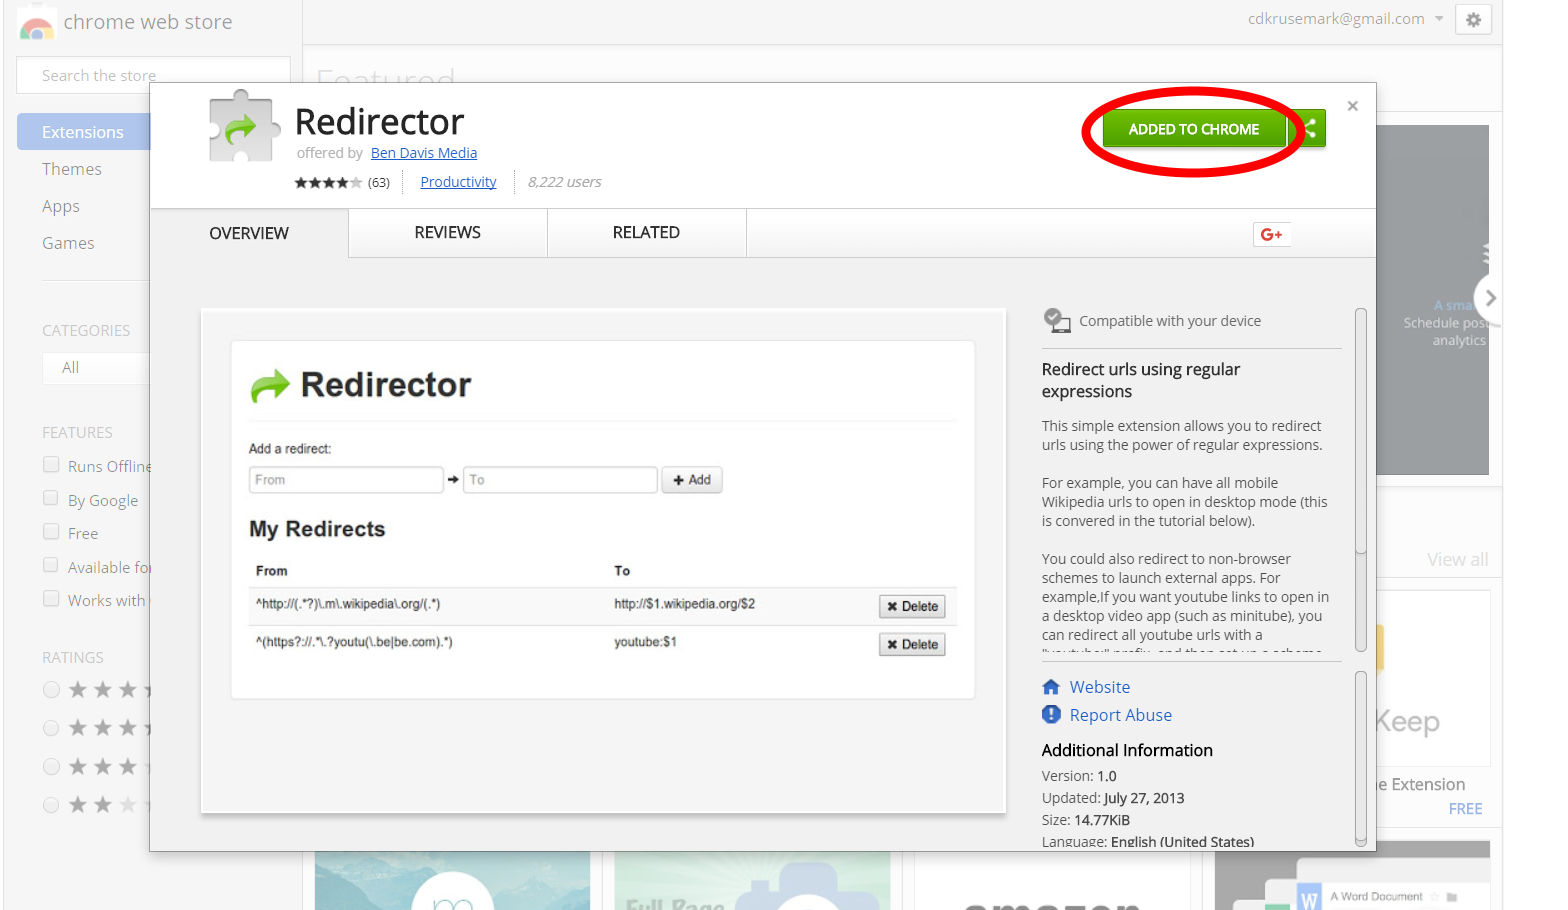Click the share icon beside Added to Chrome
The height and width of the screenshot is (910, 1568).
pyautogui.click(x=1308, y=128)
